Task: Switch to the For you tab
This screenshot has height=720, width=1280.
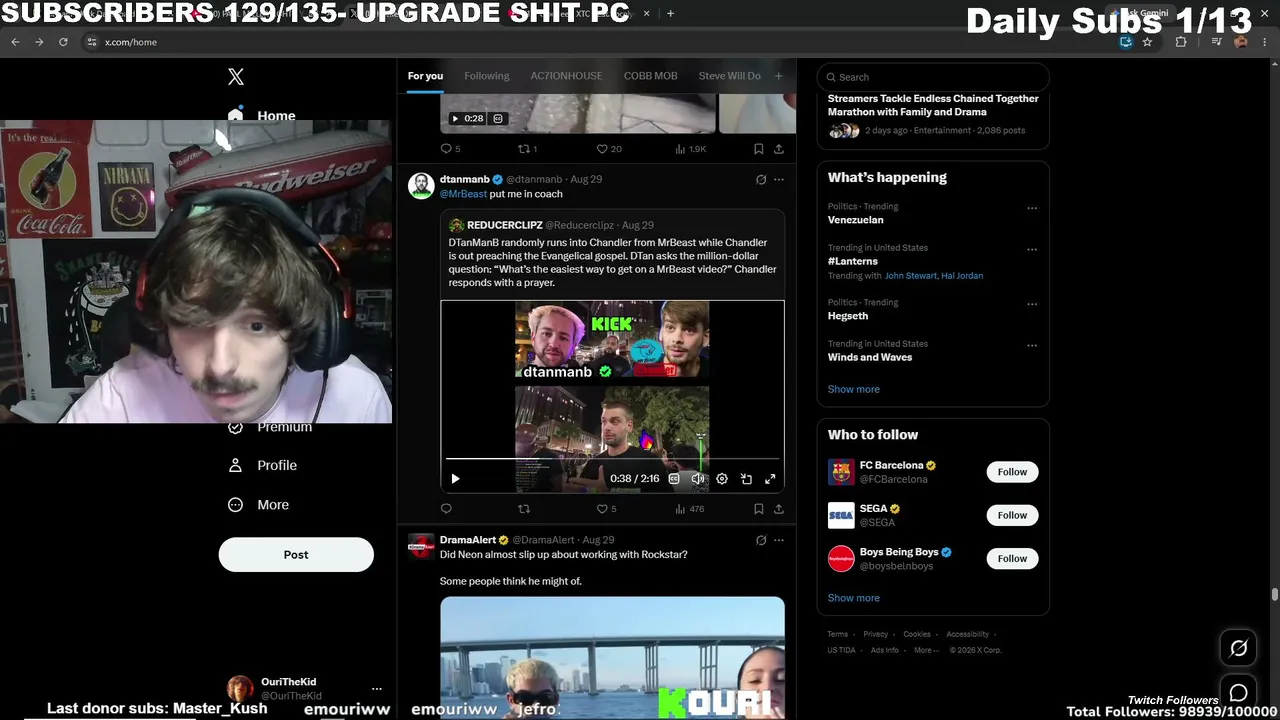Action: [x=425, y=76]
